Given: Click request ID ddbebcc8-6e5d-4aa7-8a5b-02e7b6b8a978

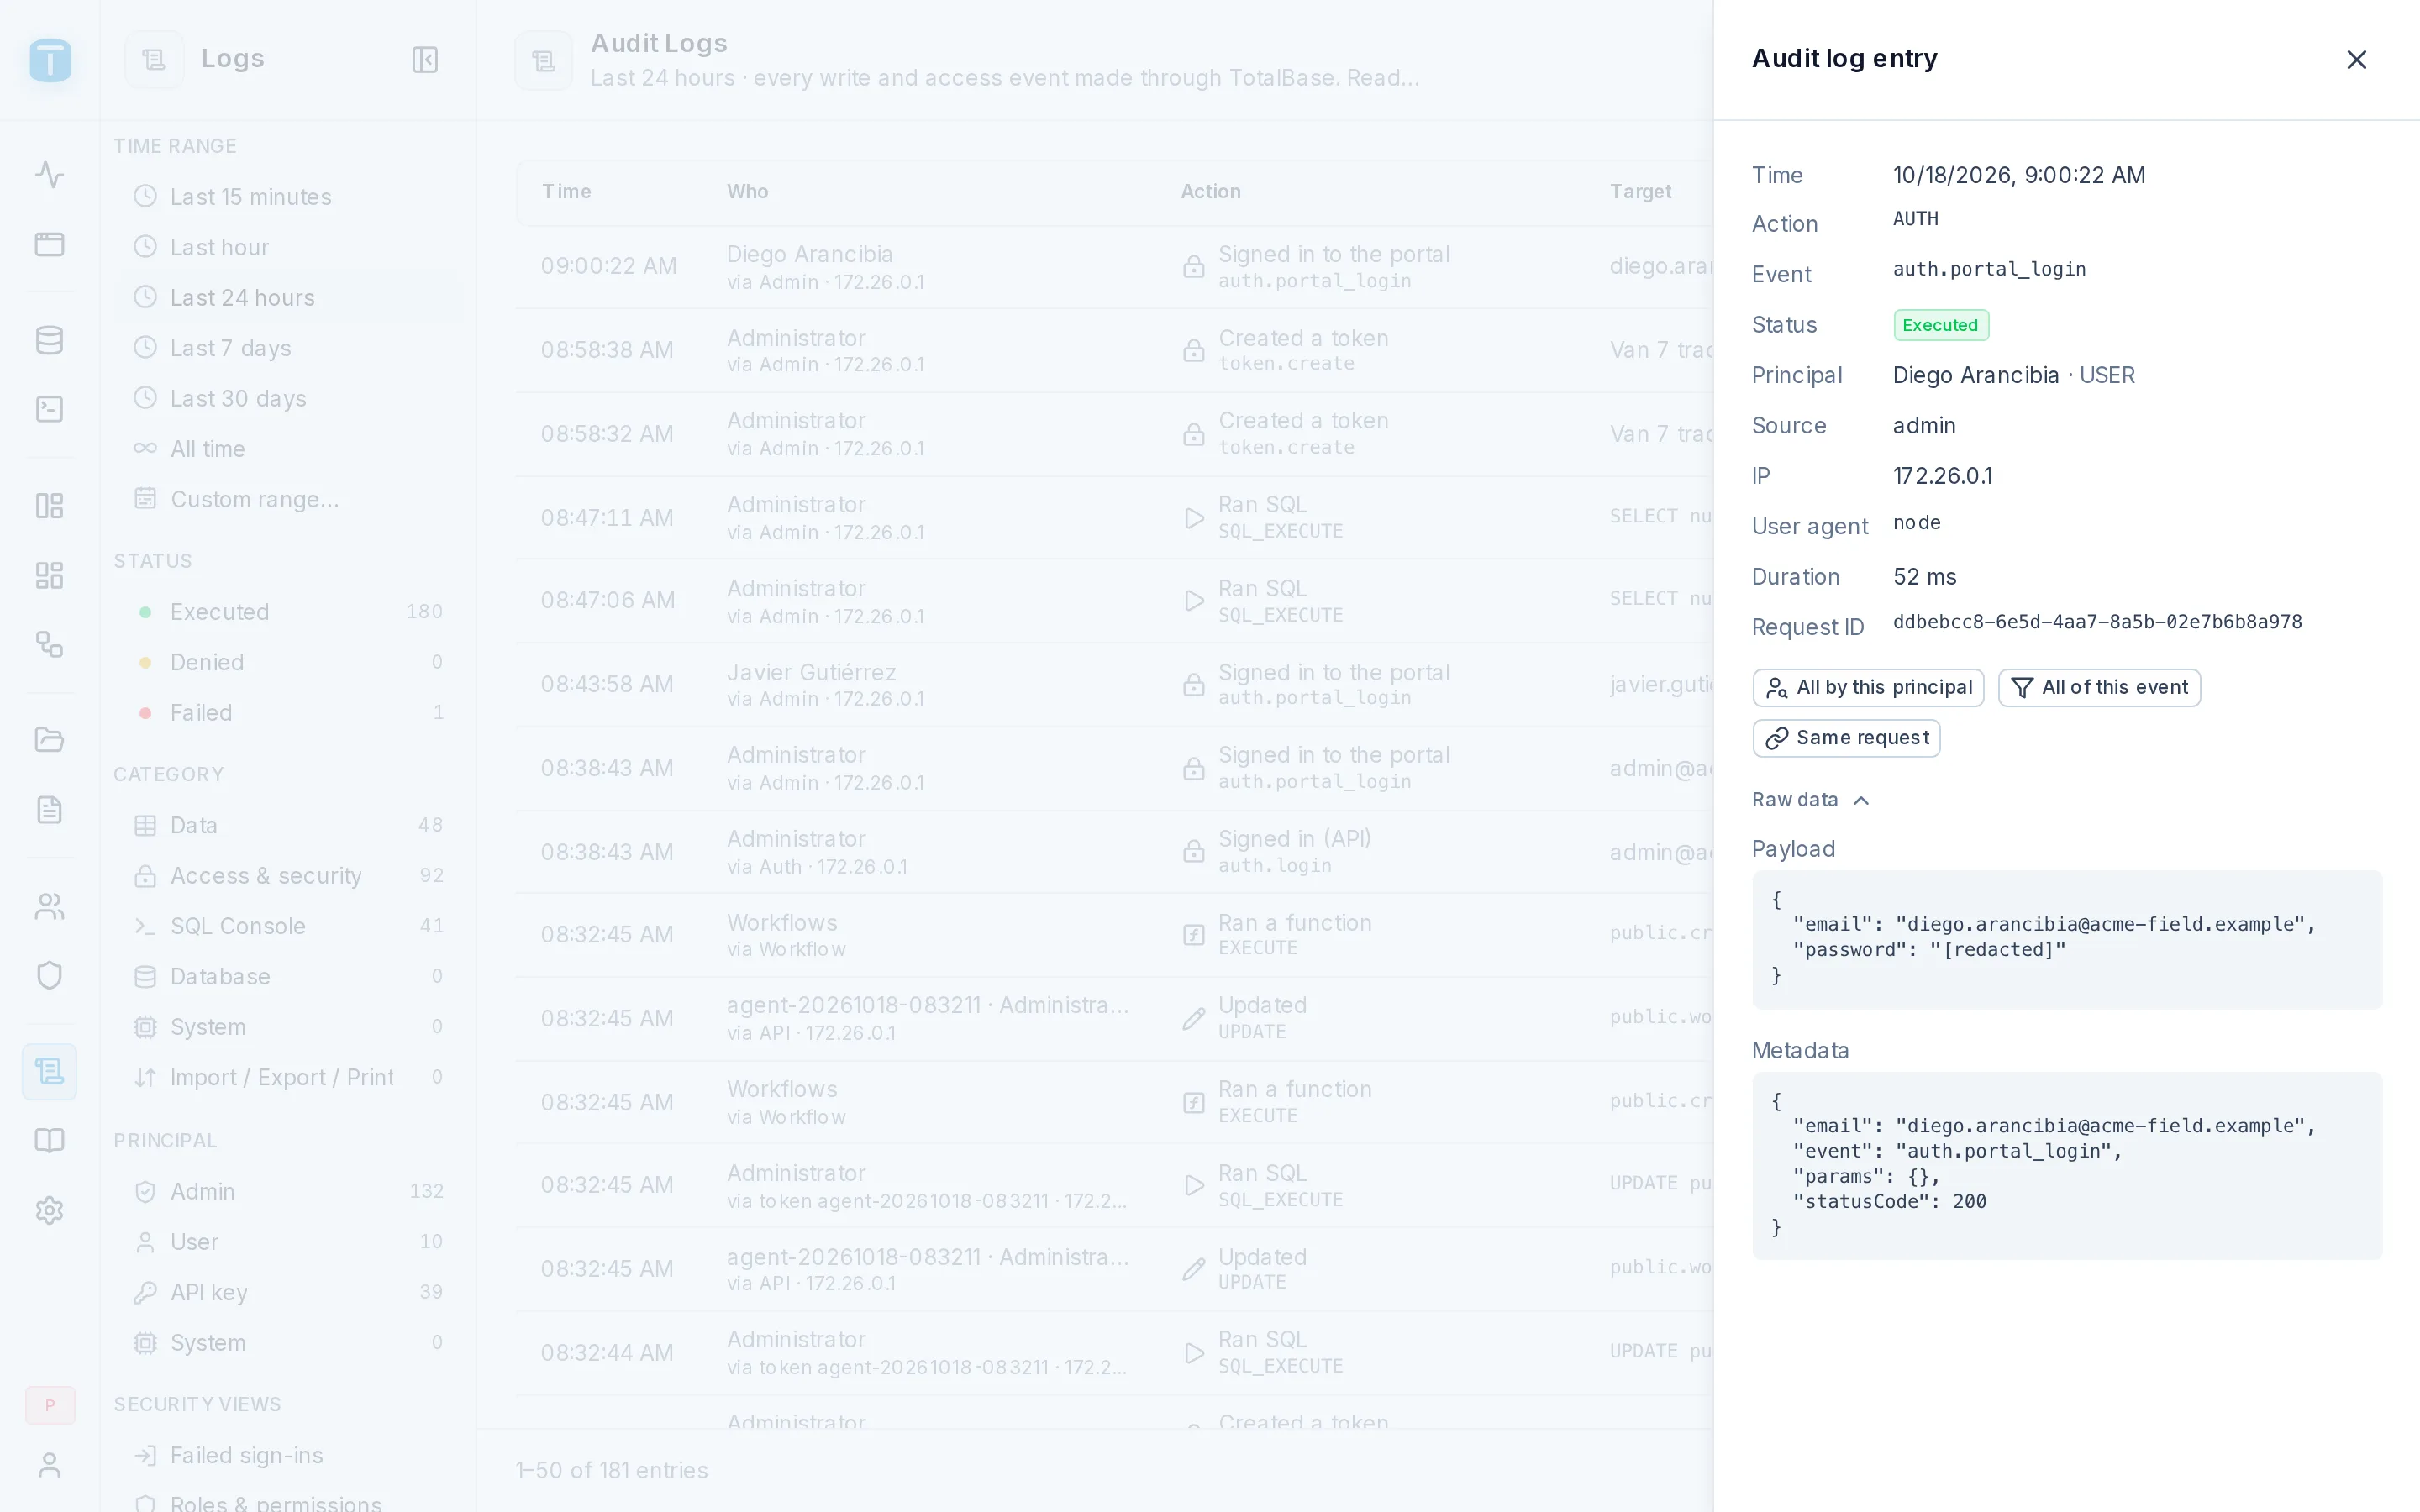Looking at the screenshot, I should (2097, 622).
